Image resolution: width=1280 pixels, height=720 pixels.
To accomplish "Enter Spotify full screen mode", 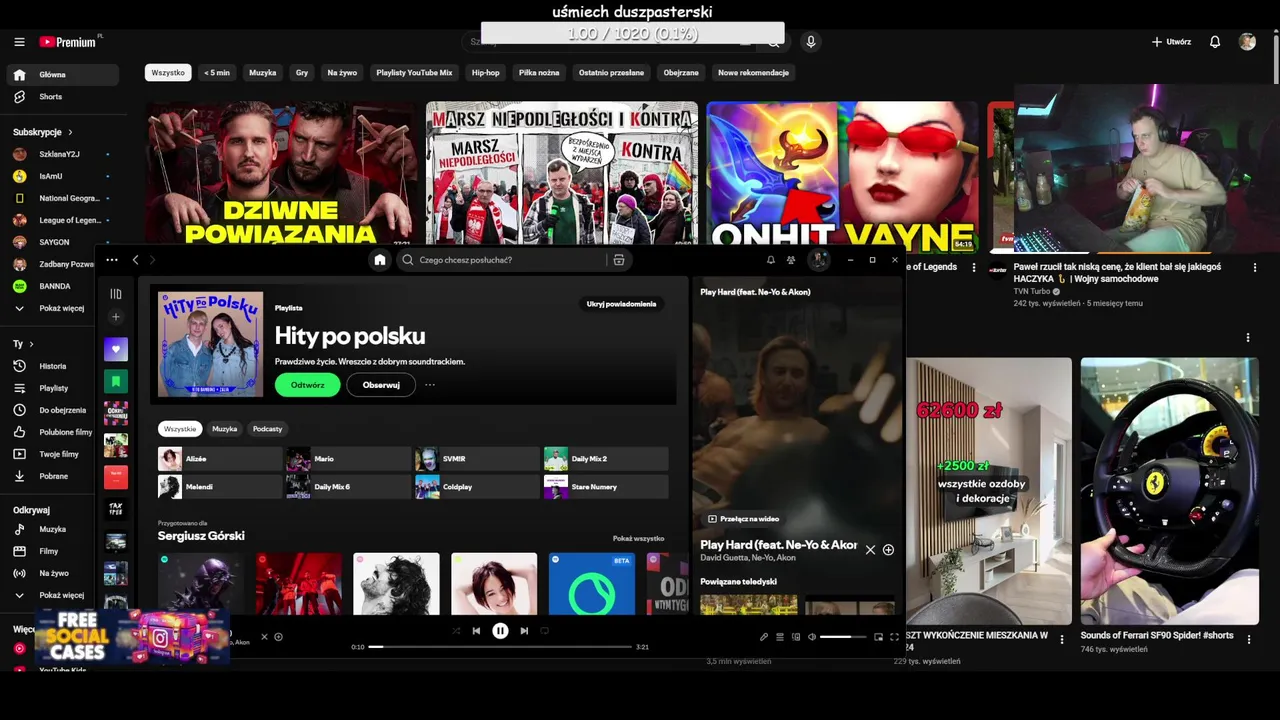I will click(895, 637).
